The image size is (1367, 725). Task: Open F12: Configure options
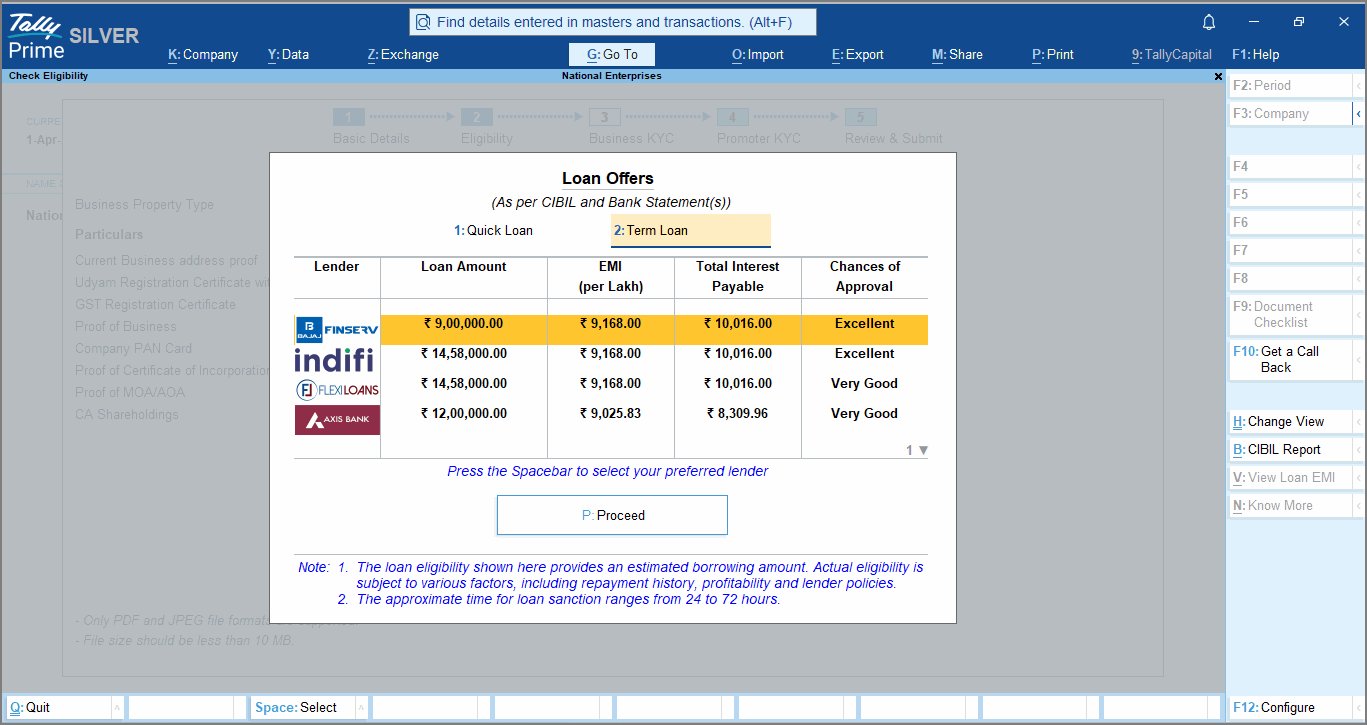click(x=1283, y=707)
